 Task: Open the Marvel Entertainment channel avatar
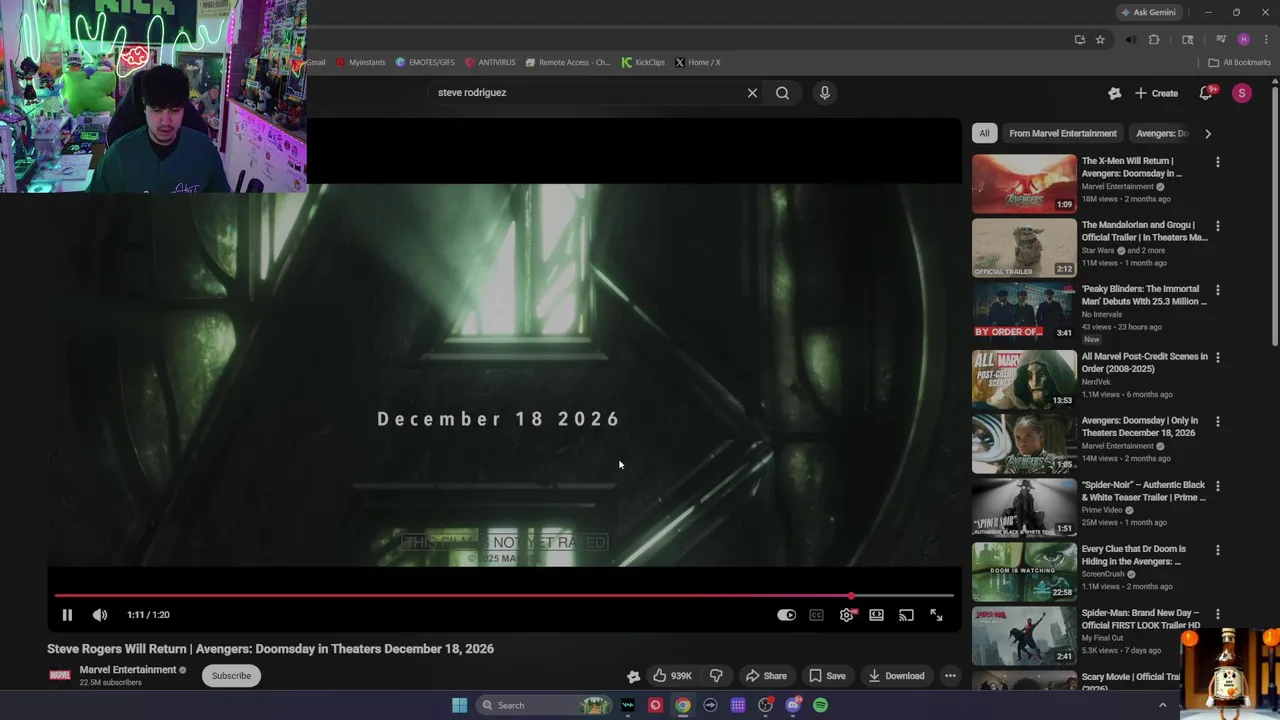click(60, 675)
